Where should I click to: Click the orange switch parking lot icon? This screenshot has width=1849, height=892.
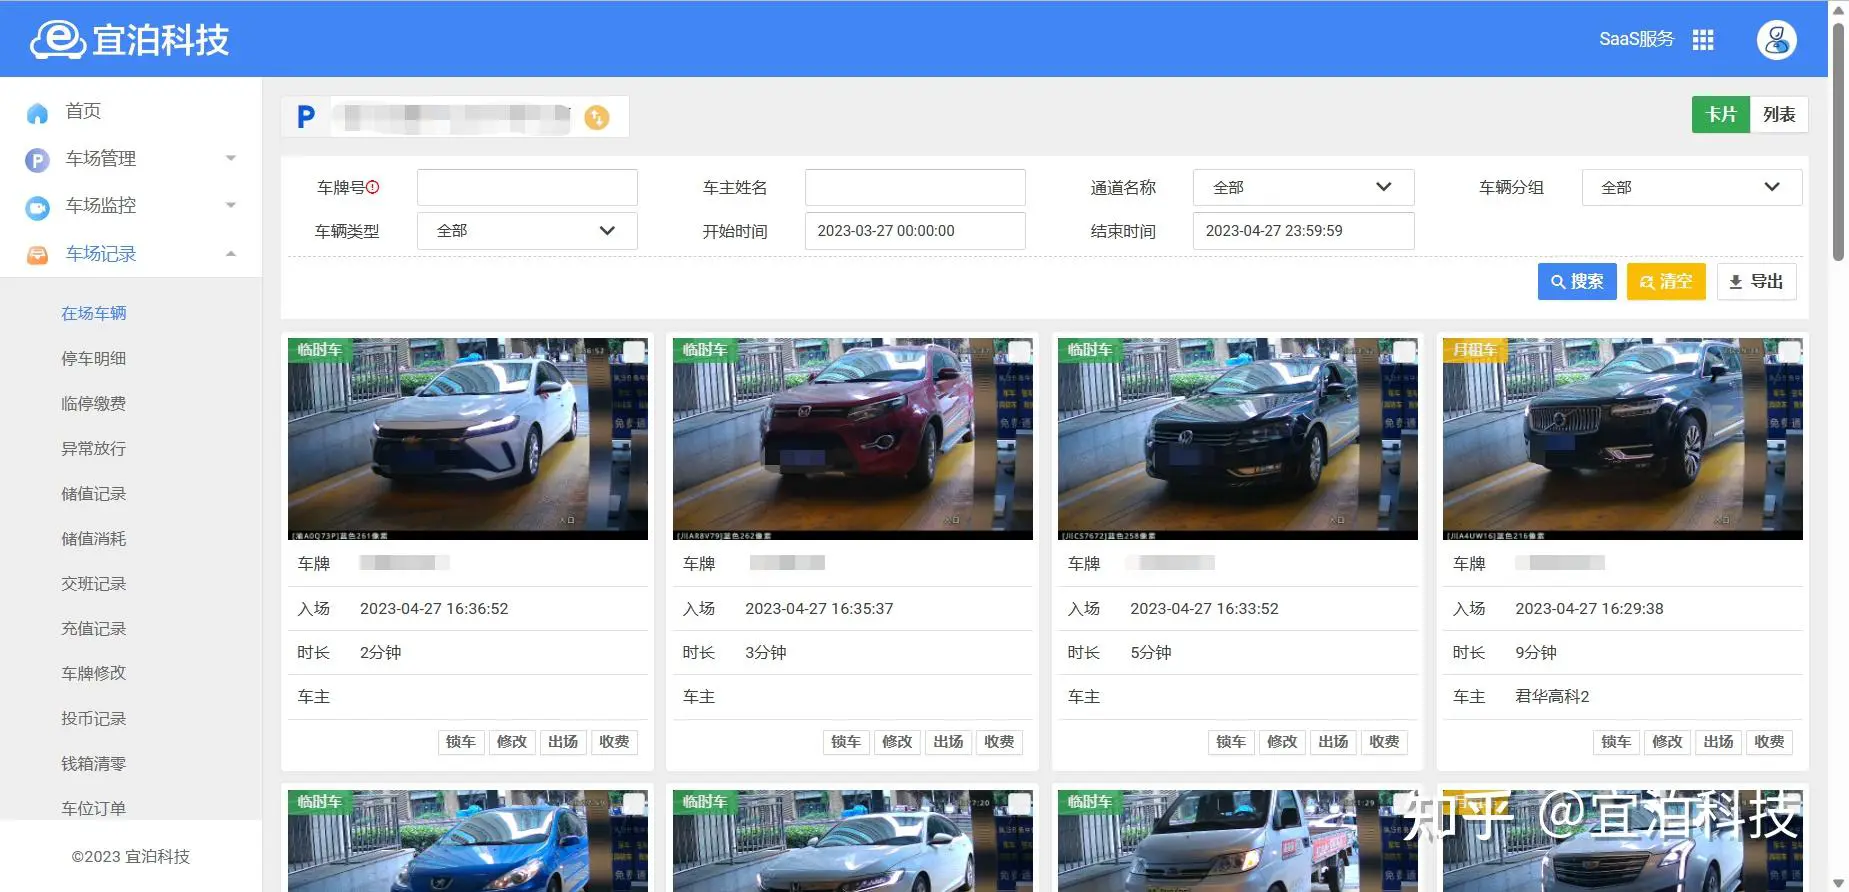click(597, 117)
